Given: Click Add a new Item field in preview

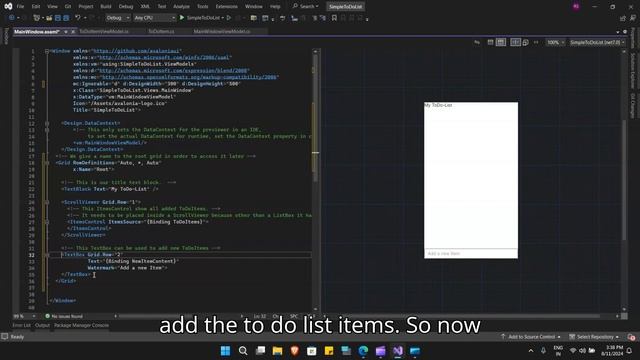Looking at the screenshot, I should (x=471, y=253).
